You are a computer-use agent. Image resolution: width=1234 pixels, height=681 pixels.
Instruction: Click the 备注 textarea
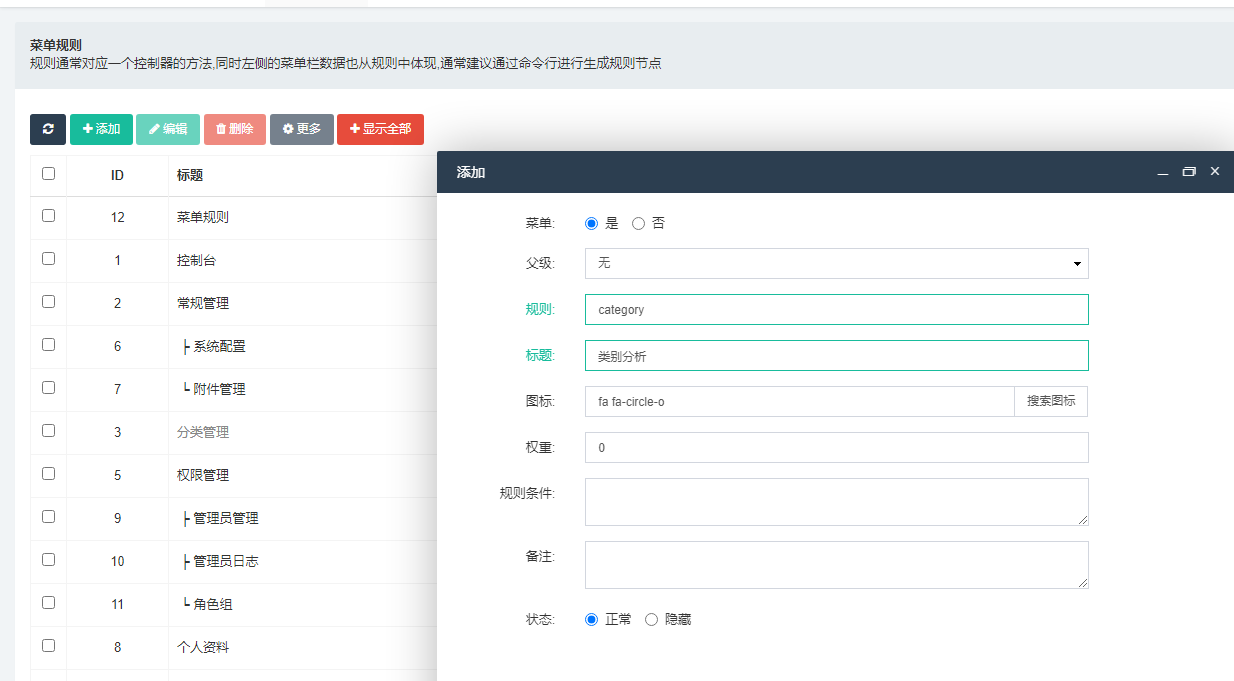click(x=836, y=564)
